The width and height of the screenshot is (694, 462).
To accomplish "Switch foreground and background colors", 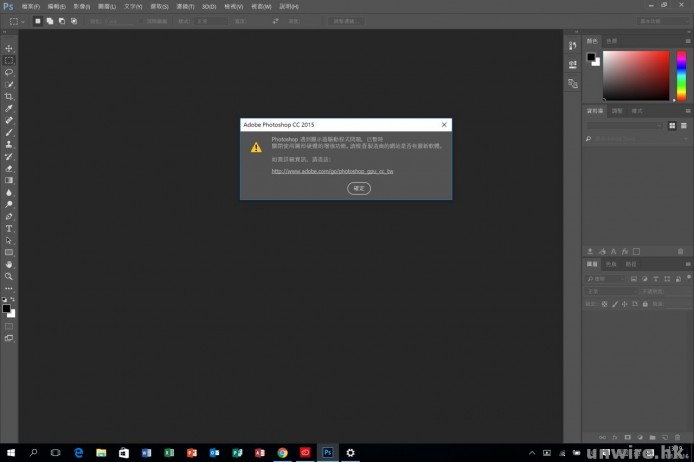I will 13,299.
